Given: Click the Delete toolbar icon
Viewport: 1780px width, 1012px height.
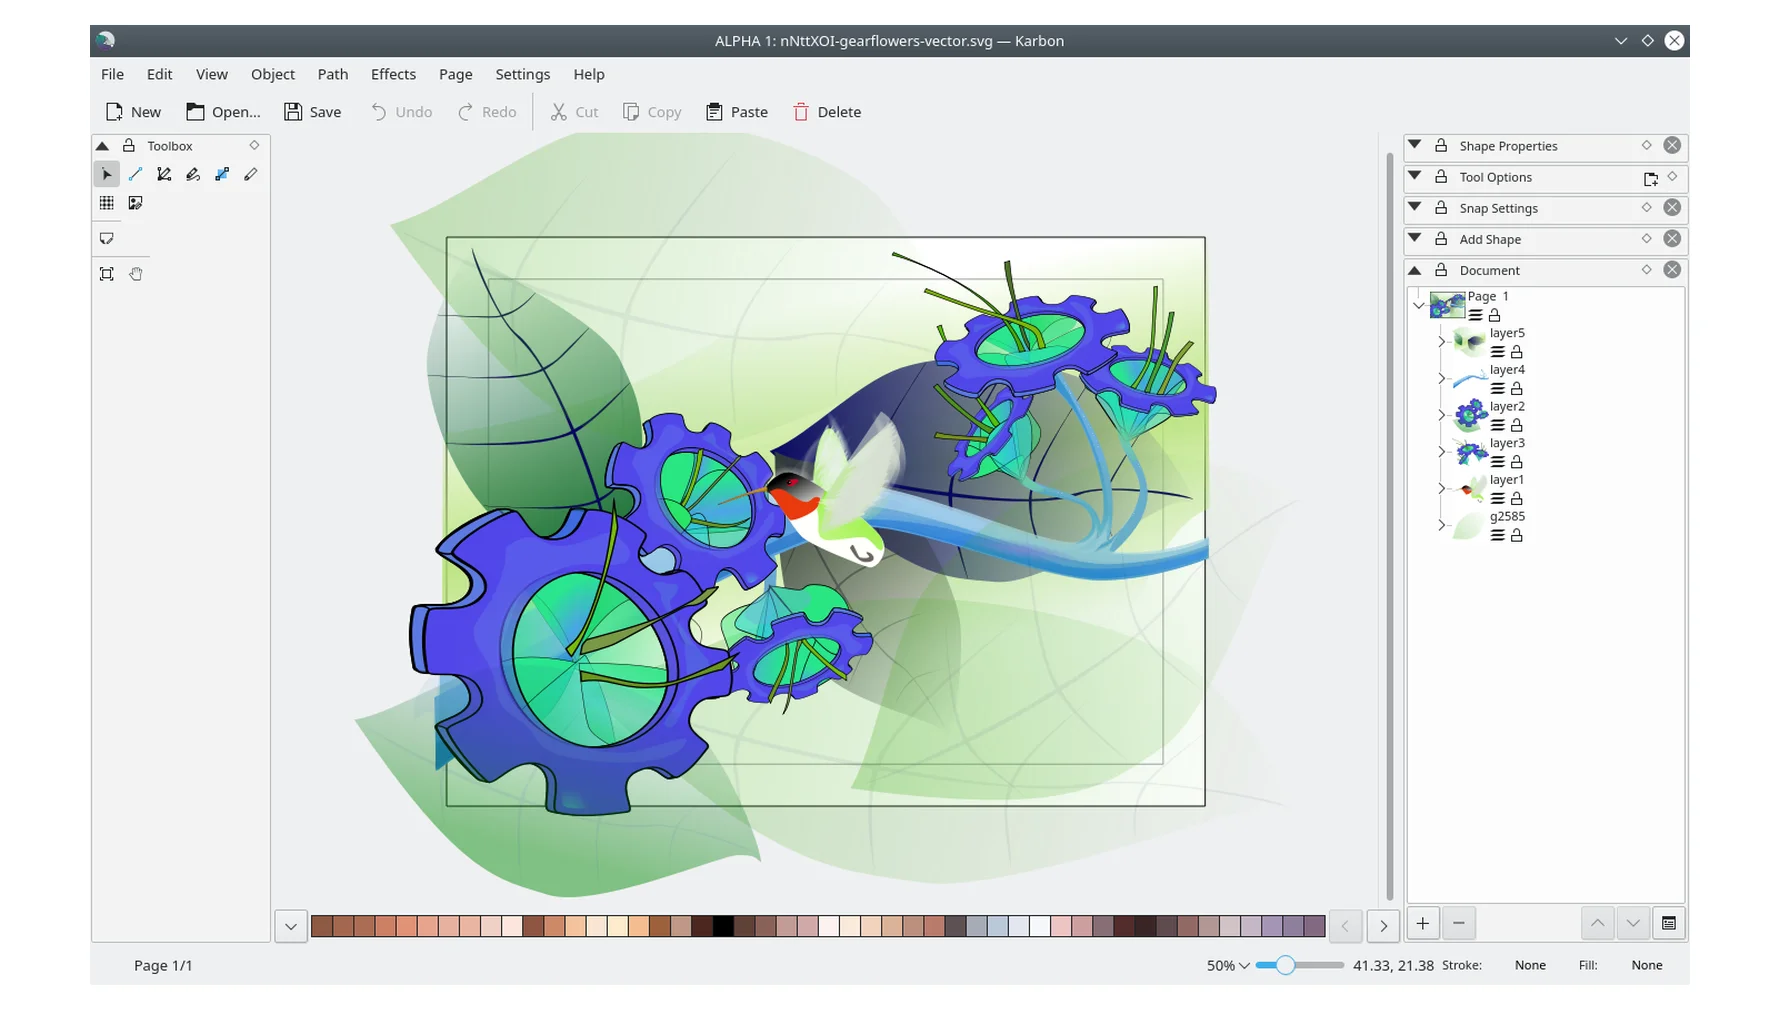Looking at the screenshot, I should (x=801, y=112).
